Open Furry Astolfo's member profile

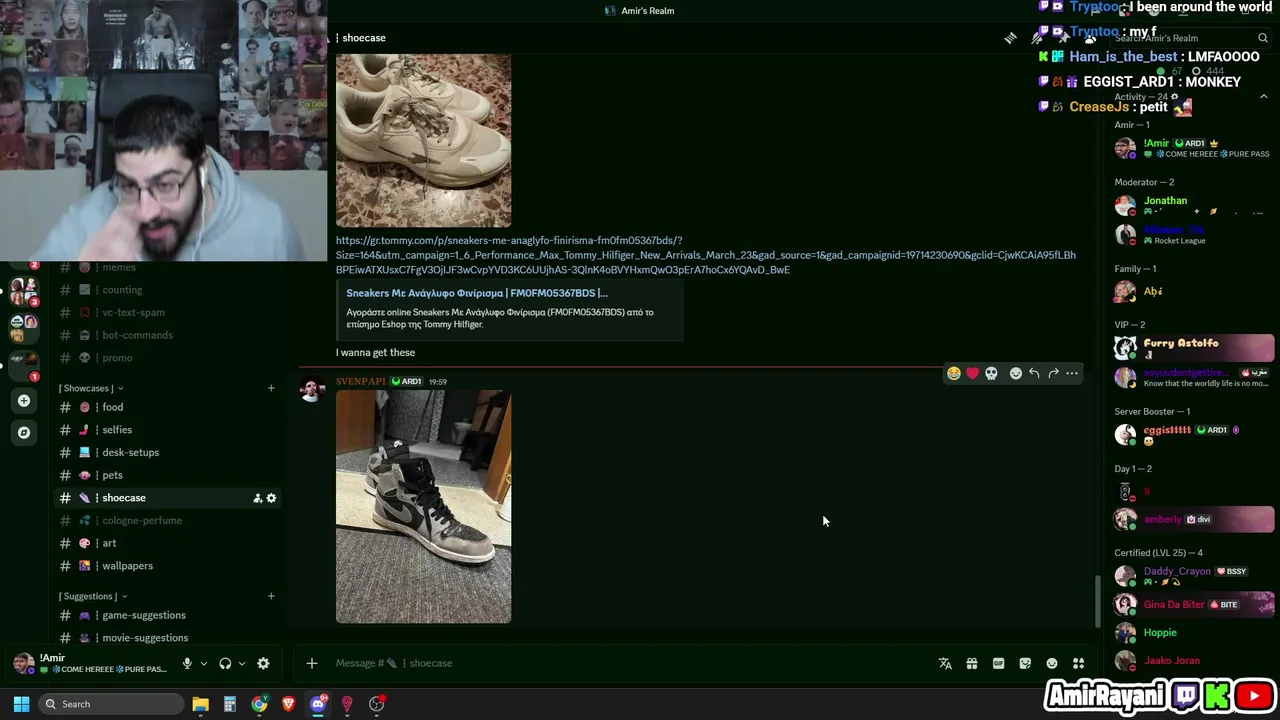click(x=1192, y=348)
